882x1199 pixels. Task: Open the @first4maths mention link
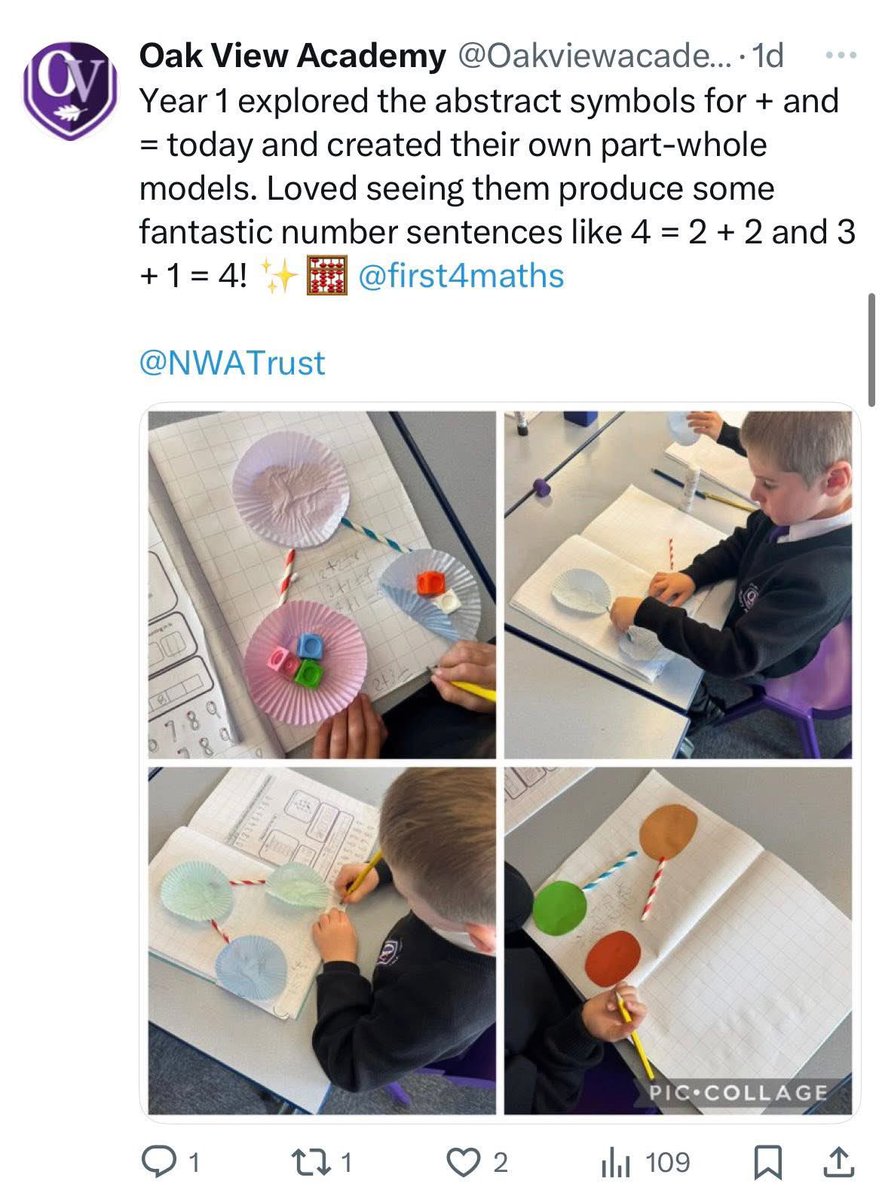click(x=461, y=275)
